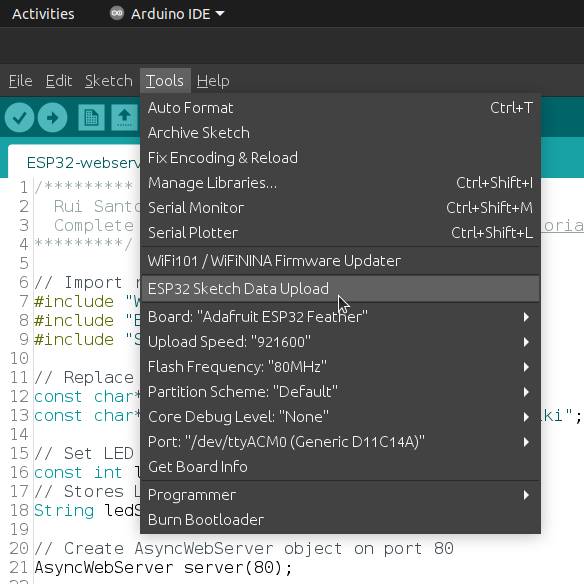The width and height of the screenshot is (584, 584).
Task: Click the New sketch toolbar icon
Action: click(x=91, y=118)
